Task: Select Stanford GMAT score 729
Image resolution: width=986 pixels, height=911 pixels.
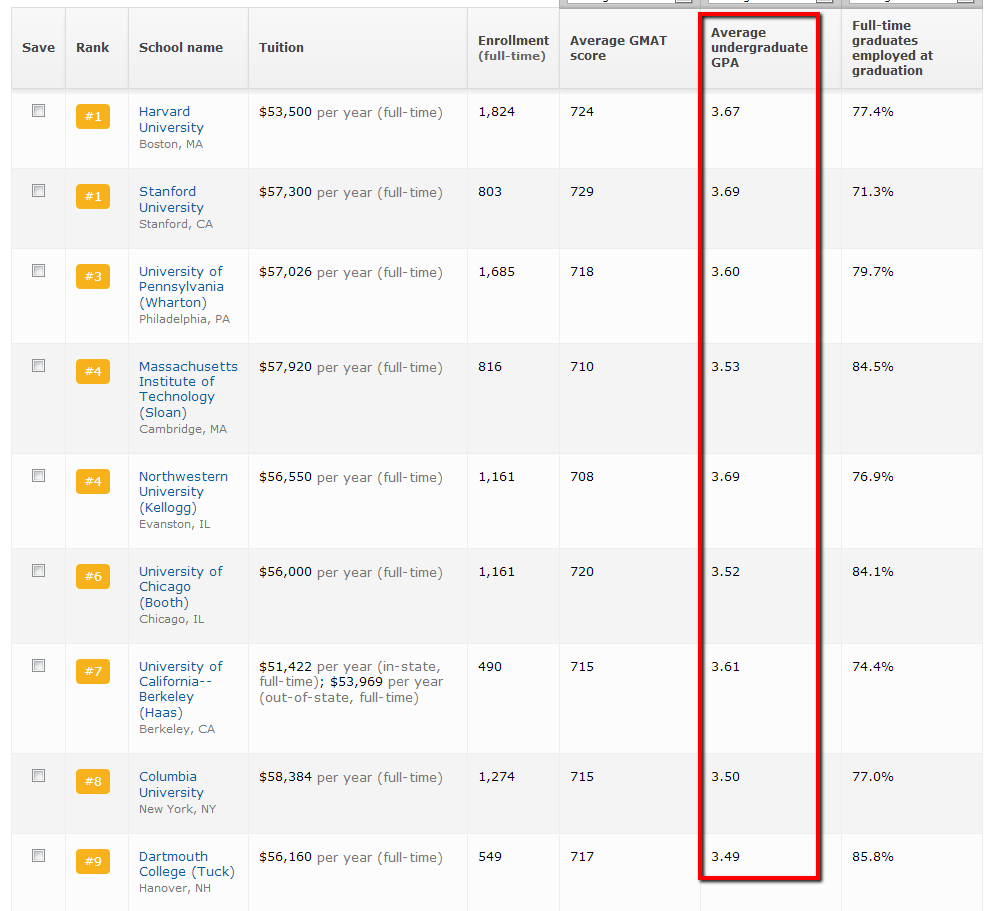Action: pyautogui.click(x=582, y=192)
